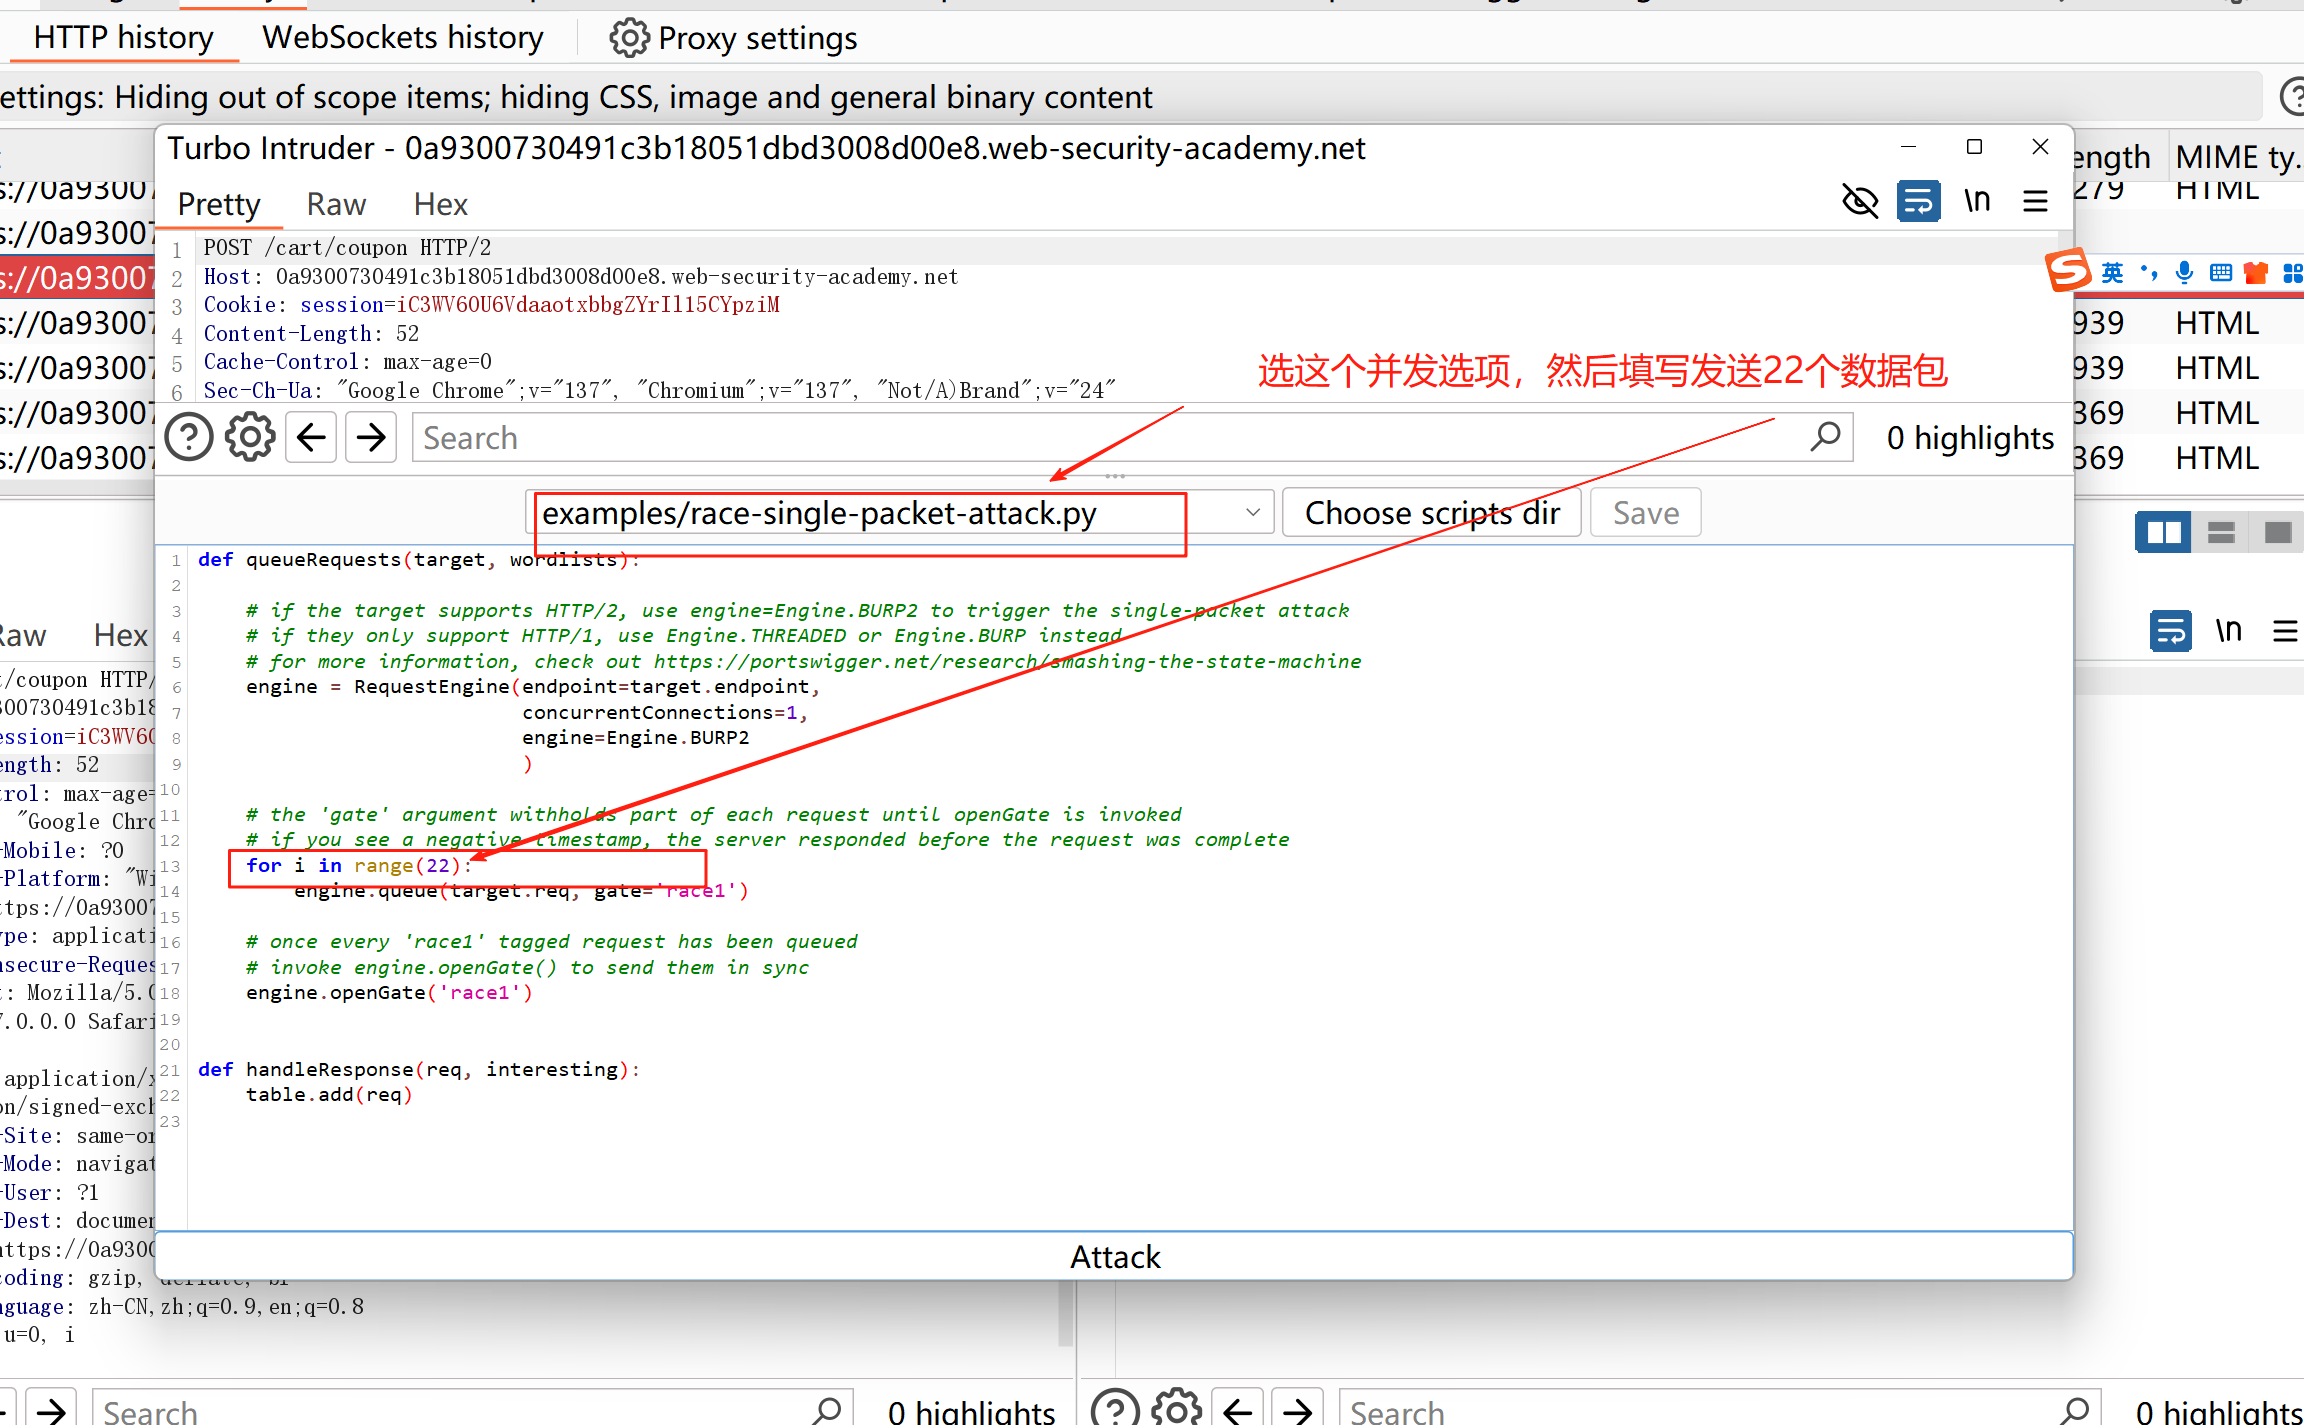Open the hamburger menu in Turbo Intruder editor
Image resolution: width=2304 pixels, height=1425 pixels.
pos(2035,202)
